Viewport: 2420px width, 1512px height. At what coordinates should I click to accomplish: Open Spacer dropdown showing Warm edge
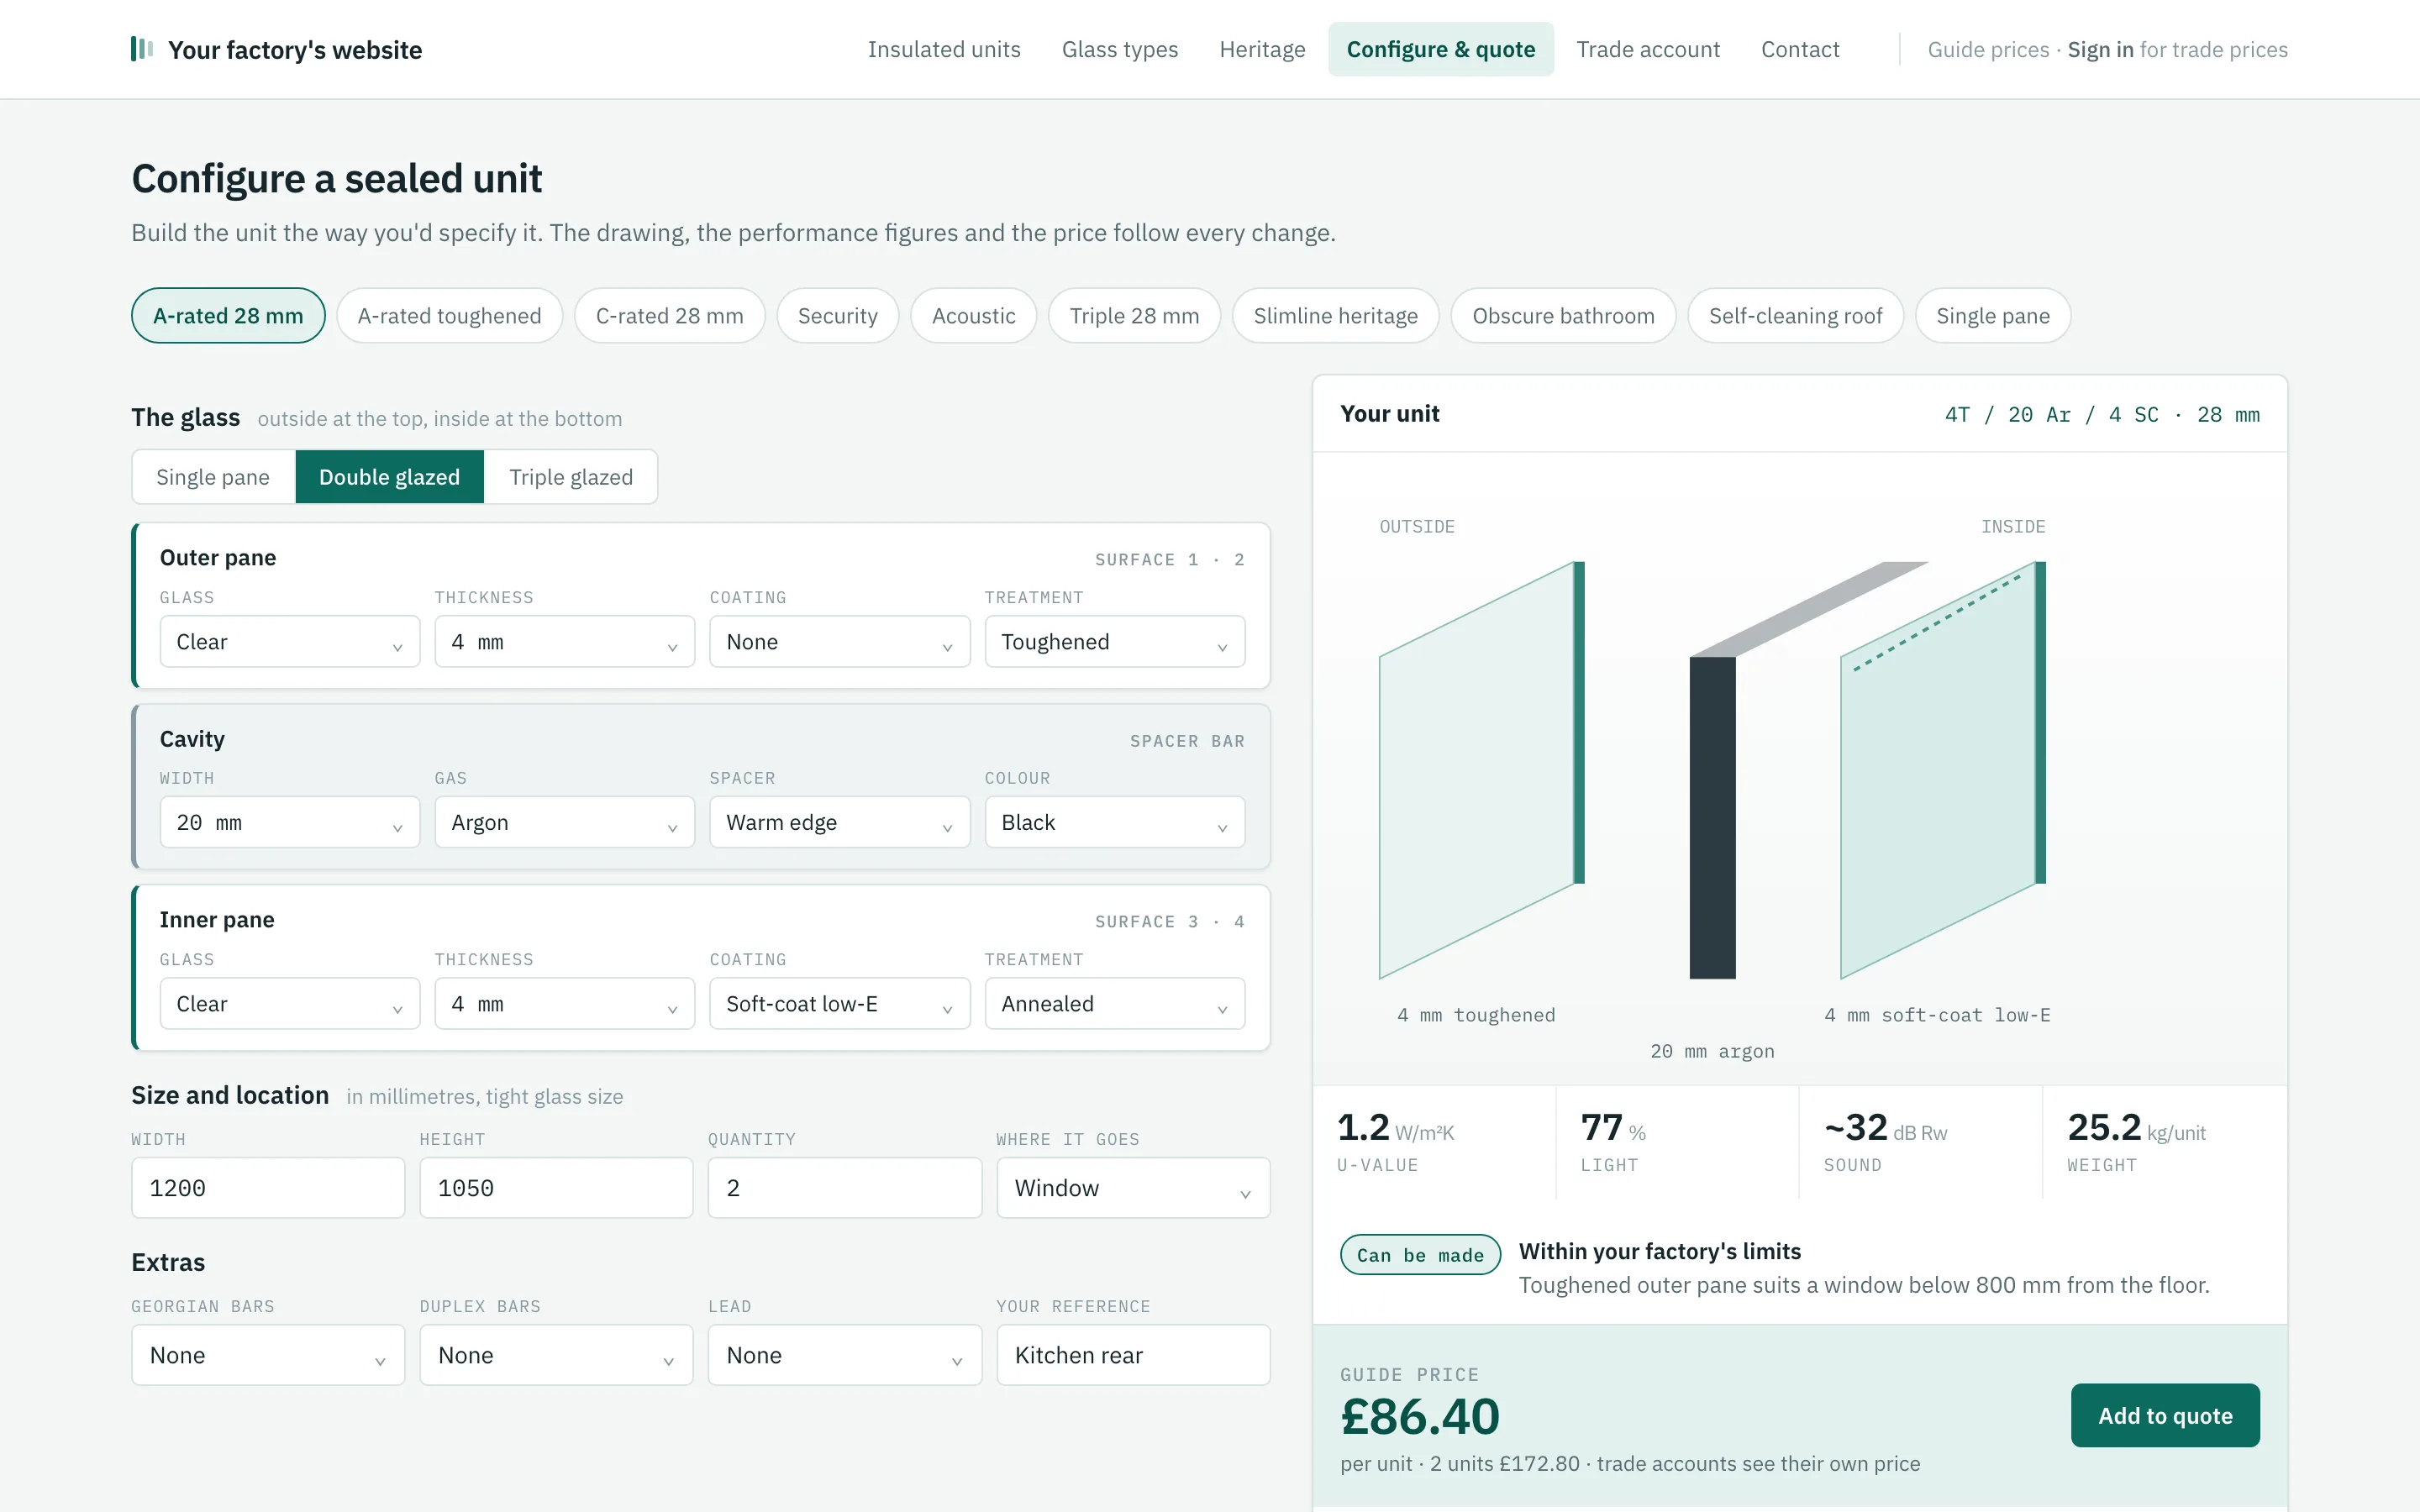[x=840, y=822]
